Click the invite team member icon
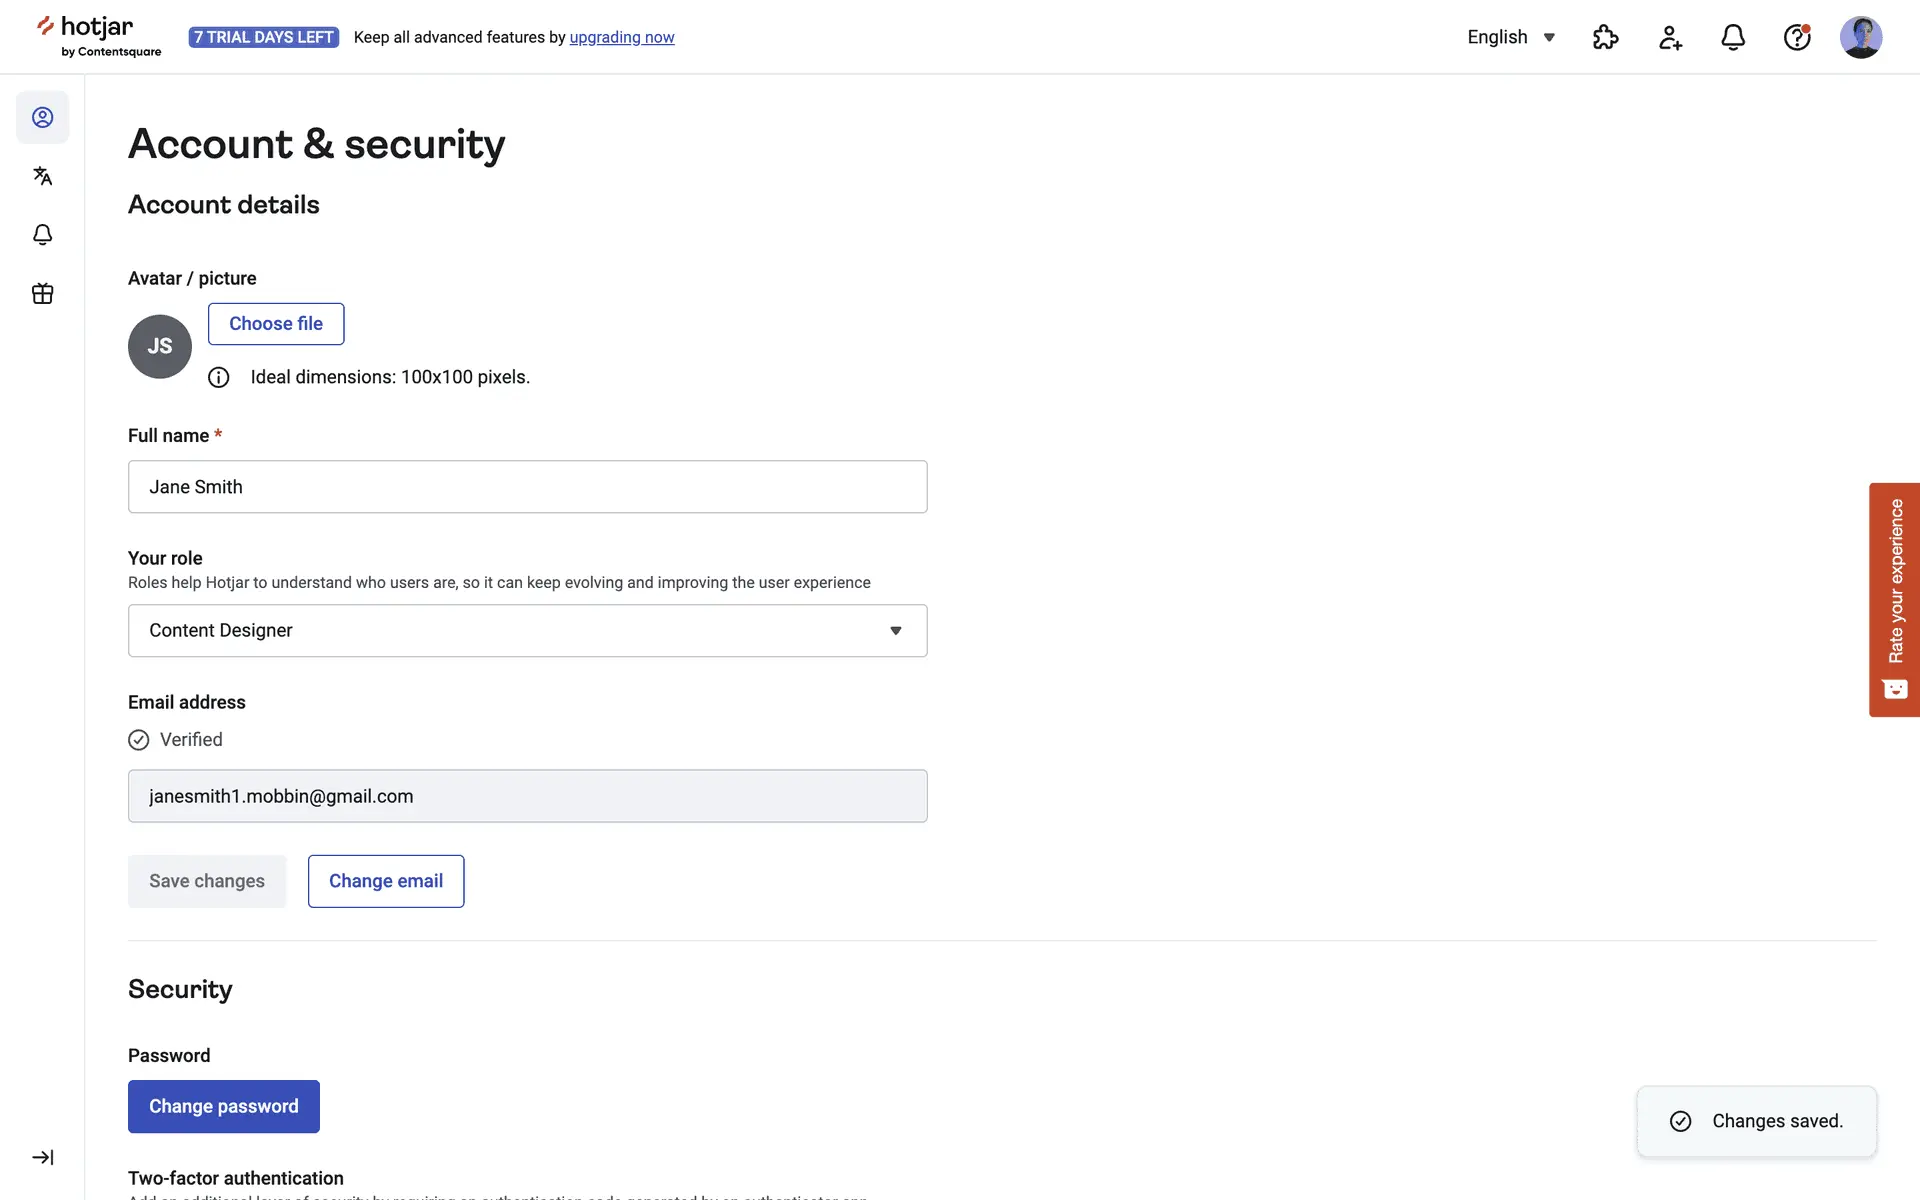The height and width of the screenshot is (1200, 1920). tap(1670, 37)
